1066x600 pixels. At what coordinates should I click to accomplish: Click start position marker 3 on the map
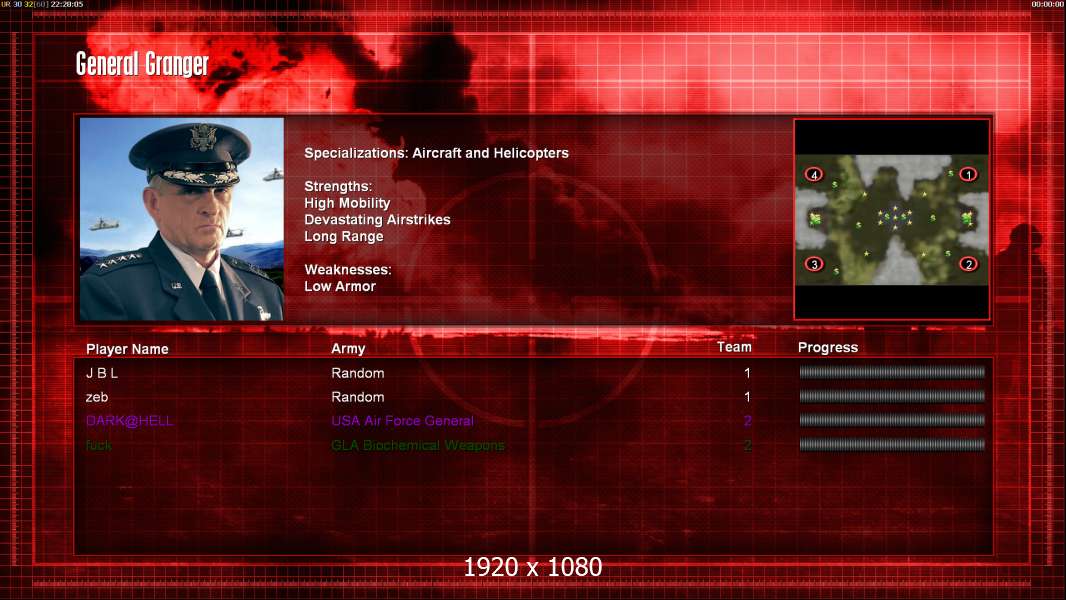point(814,264)
